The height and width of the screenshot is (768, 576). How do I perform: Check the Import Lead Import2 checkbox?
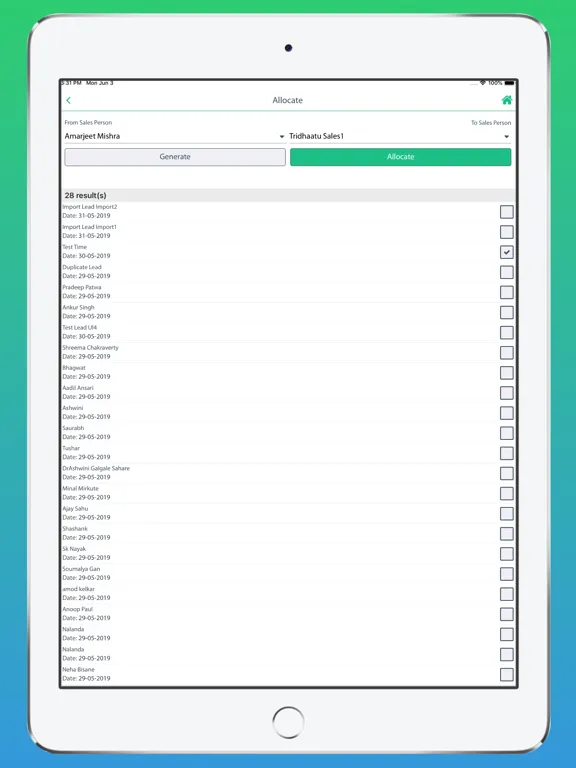(x=506, y=212)
